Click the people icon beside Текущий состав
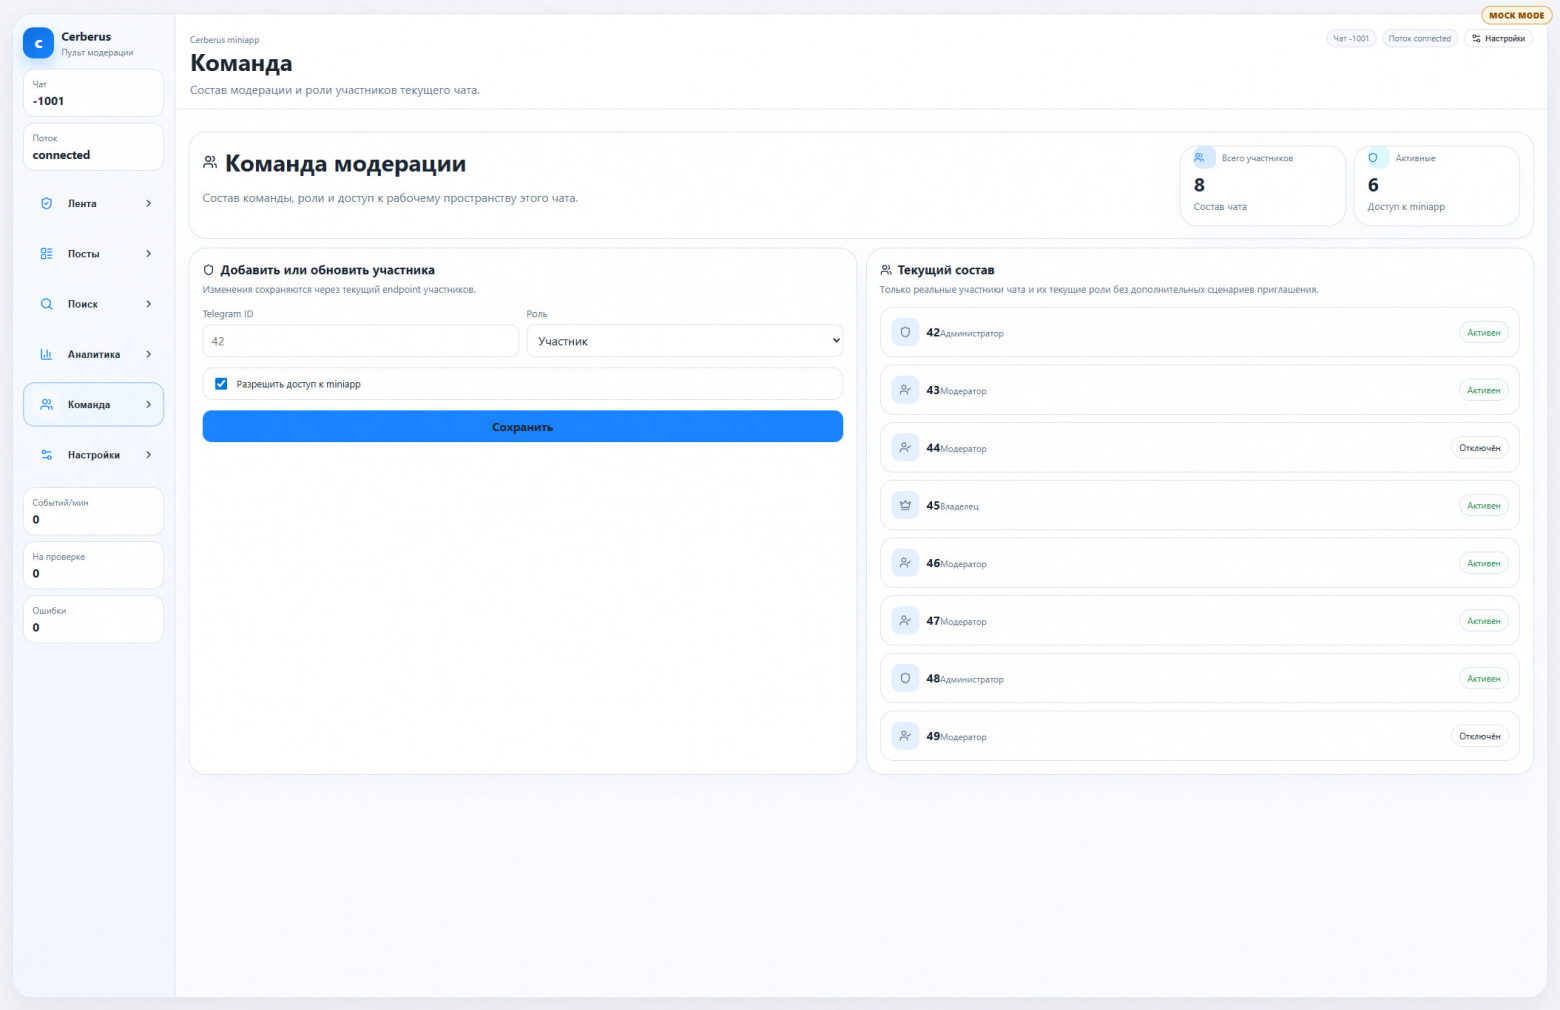Image resolution: width=1560 pixels, height=1010 pixels. (x=886, y=270)
